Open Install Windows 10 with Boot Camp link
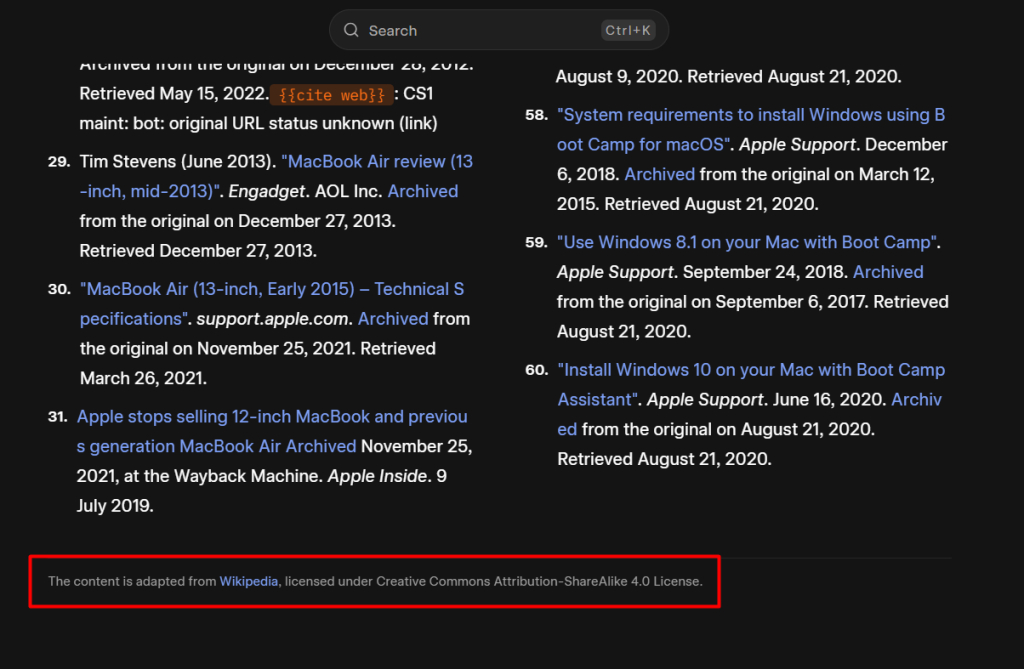 click(x=750, y=370)
